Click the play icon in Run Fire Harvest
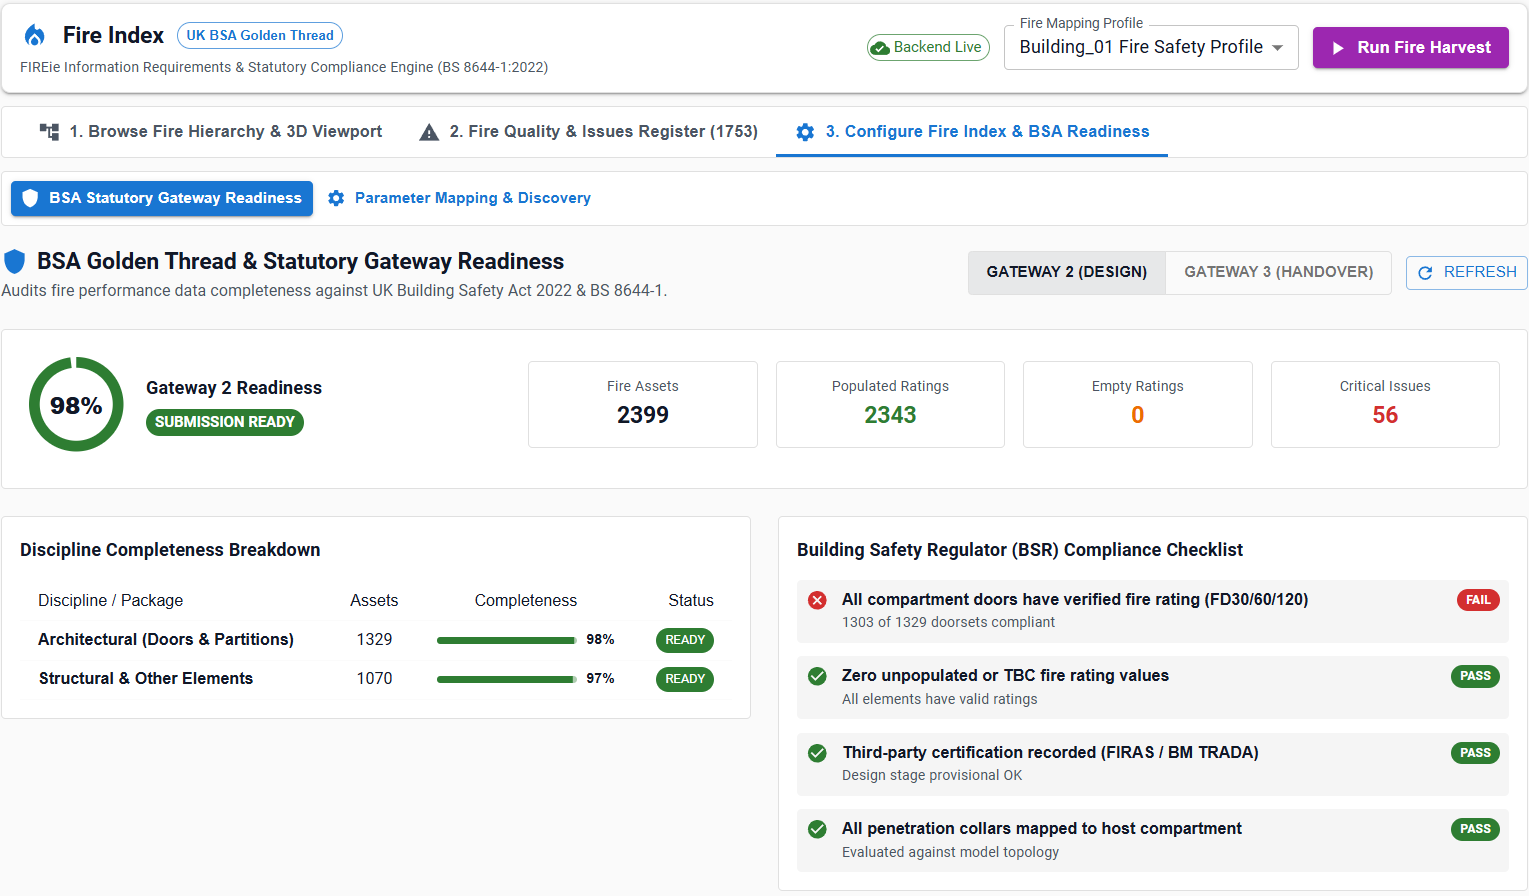Viewport: 1529px width, 896px height. pyautogui.click(x=1338, y=48)
